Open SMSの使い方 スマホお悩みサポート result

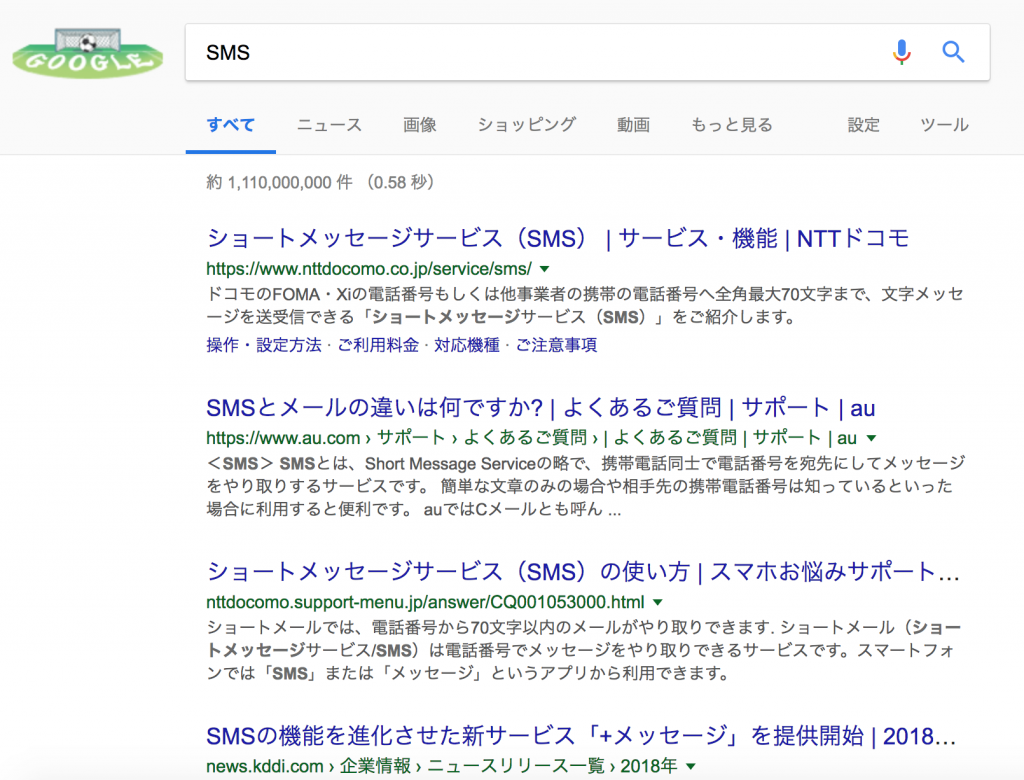pos(583,572)
